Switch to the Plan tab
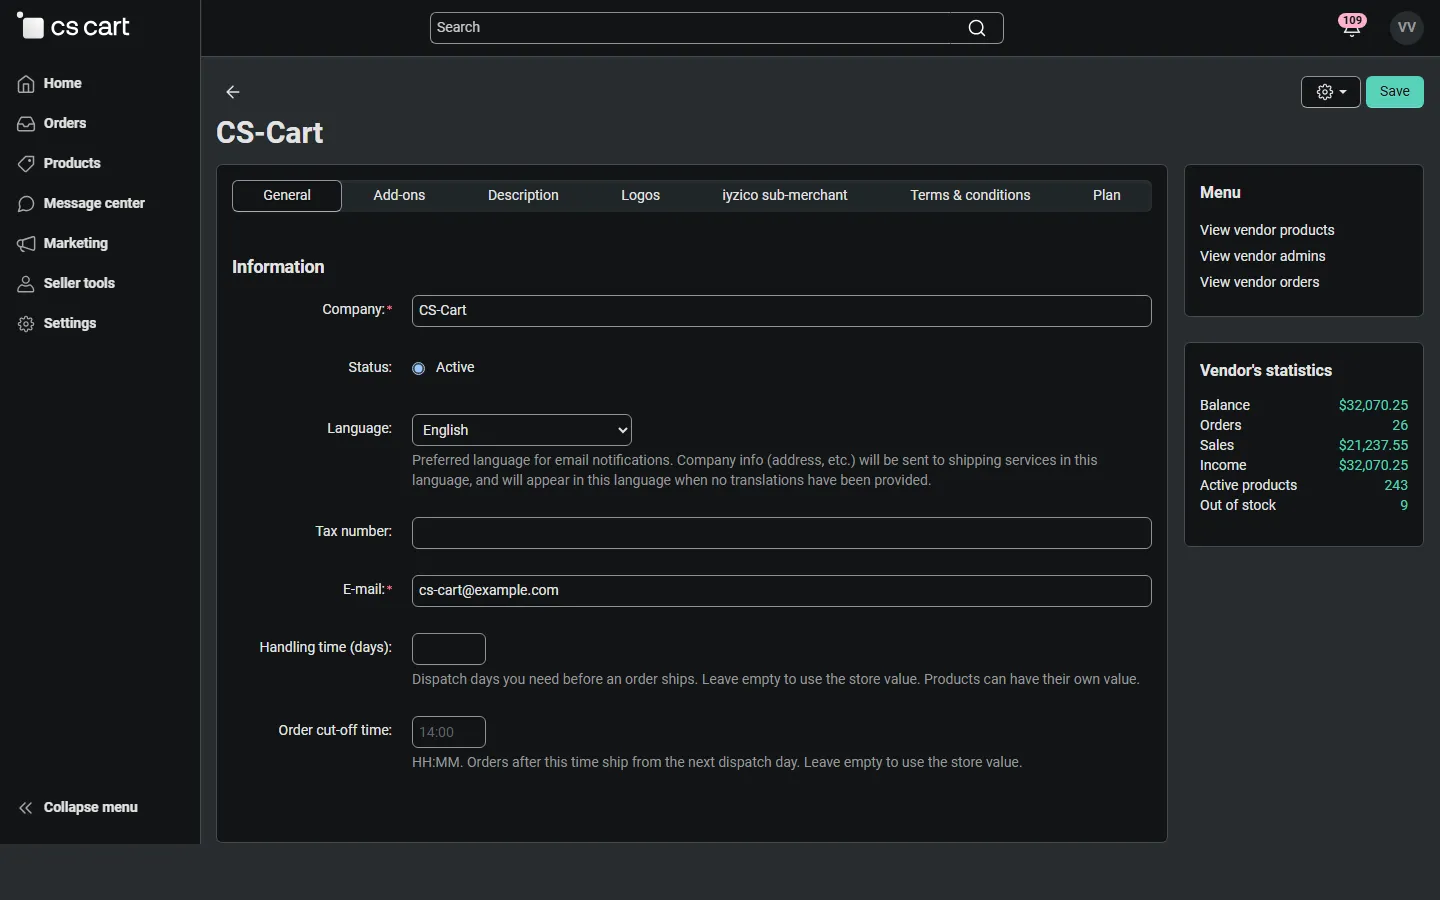 tap(1107, 196)
